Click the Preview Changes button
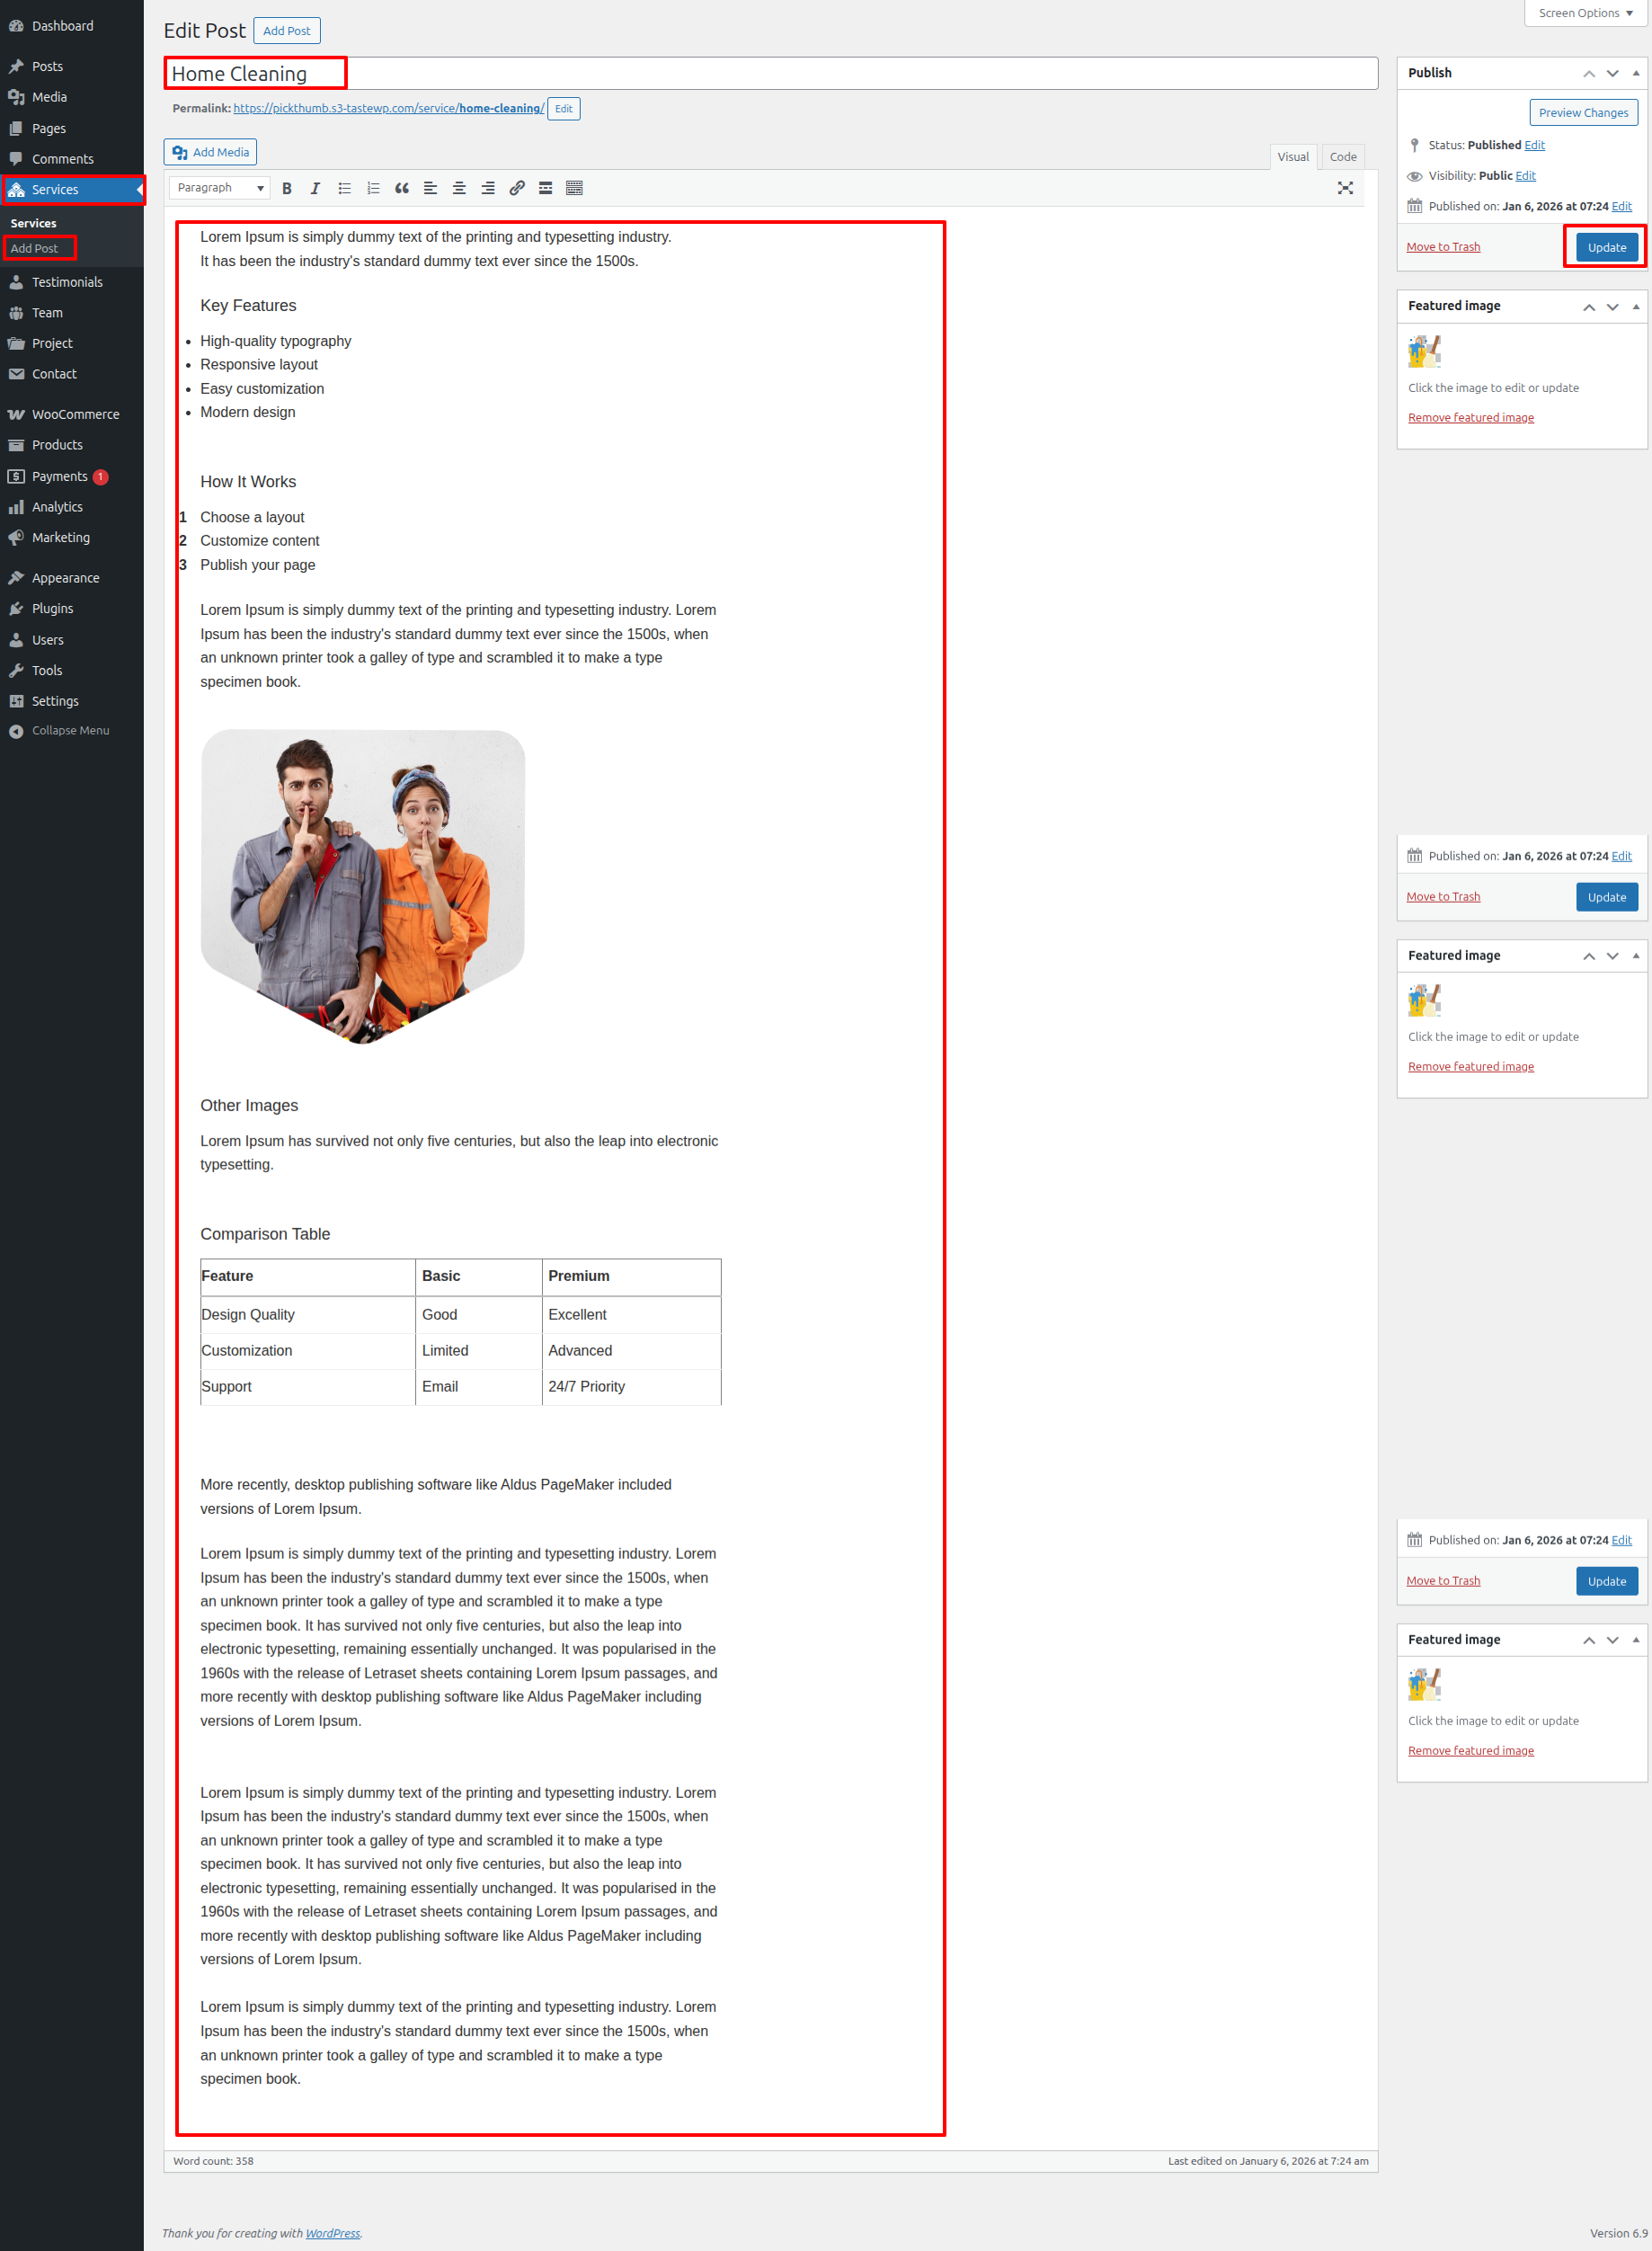 tap(1583, 113)
